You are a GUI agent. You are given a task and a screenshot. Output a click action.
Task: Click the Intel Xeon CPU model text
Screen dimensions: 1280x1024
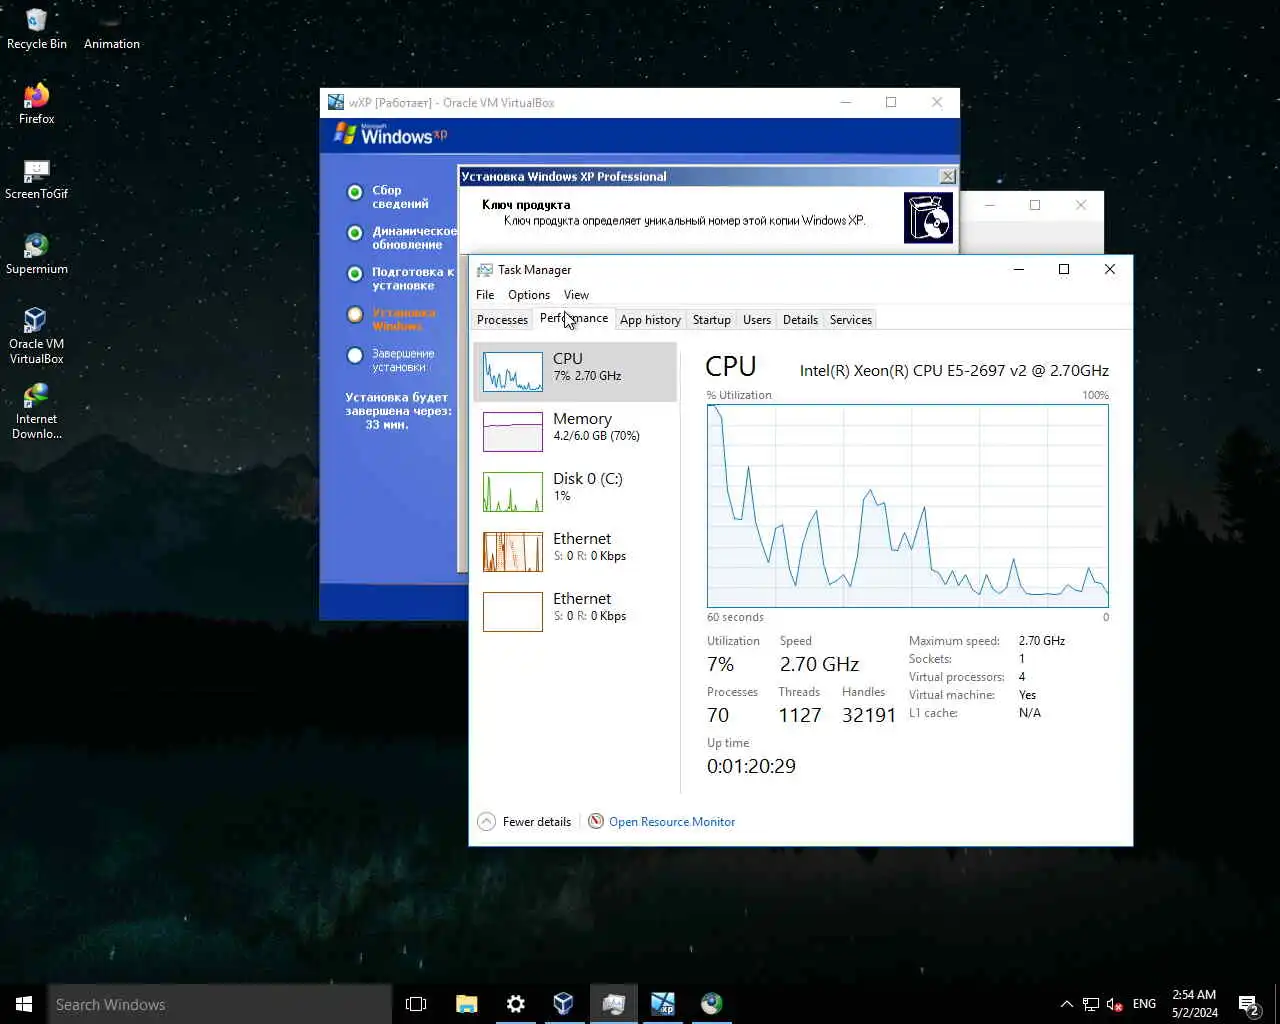954,370
